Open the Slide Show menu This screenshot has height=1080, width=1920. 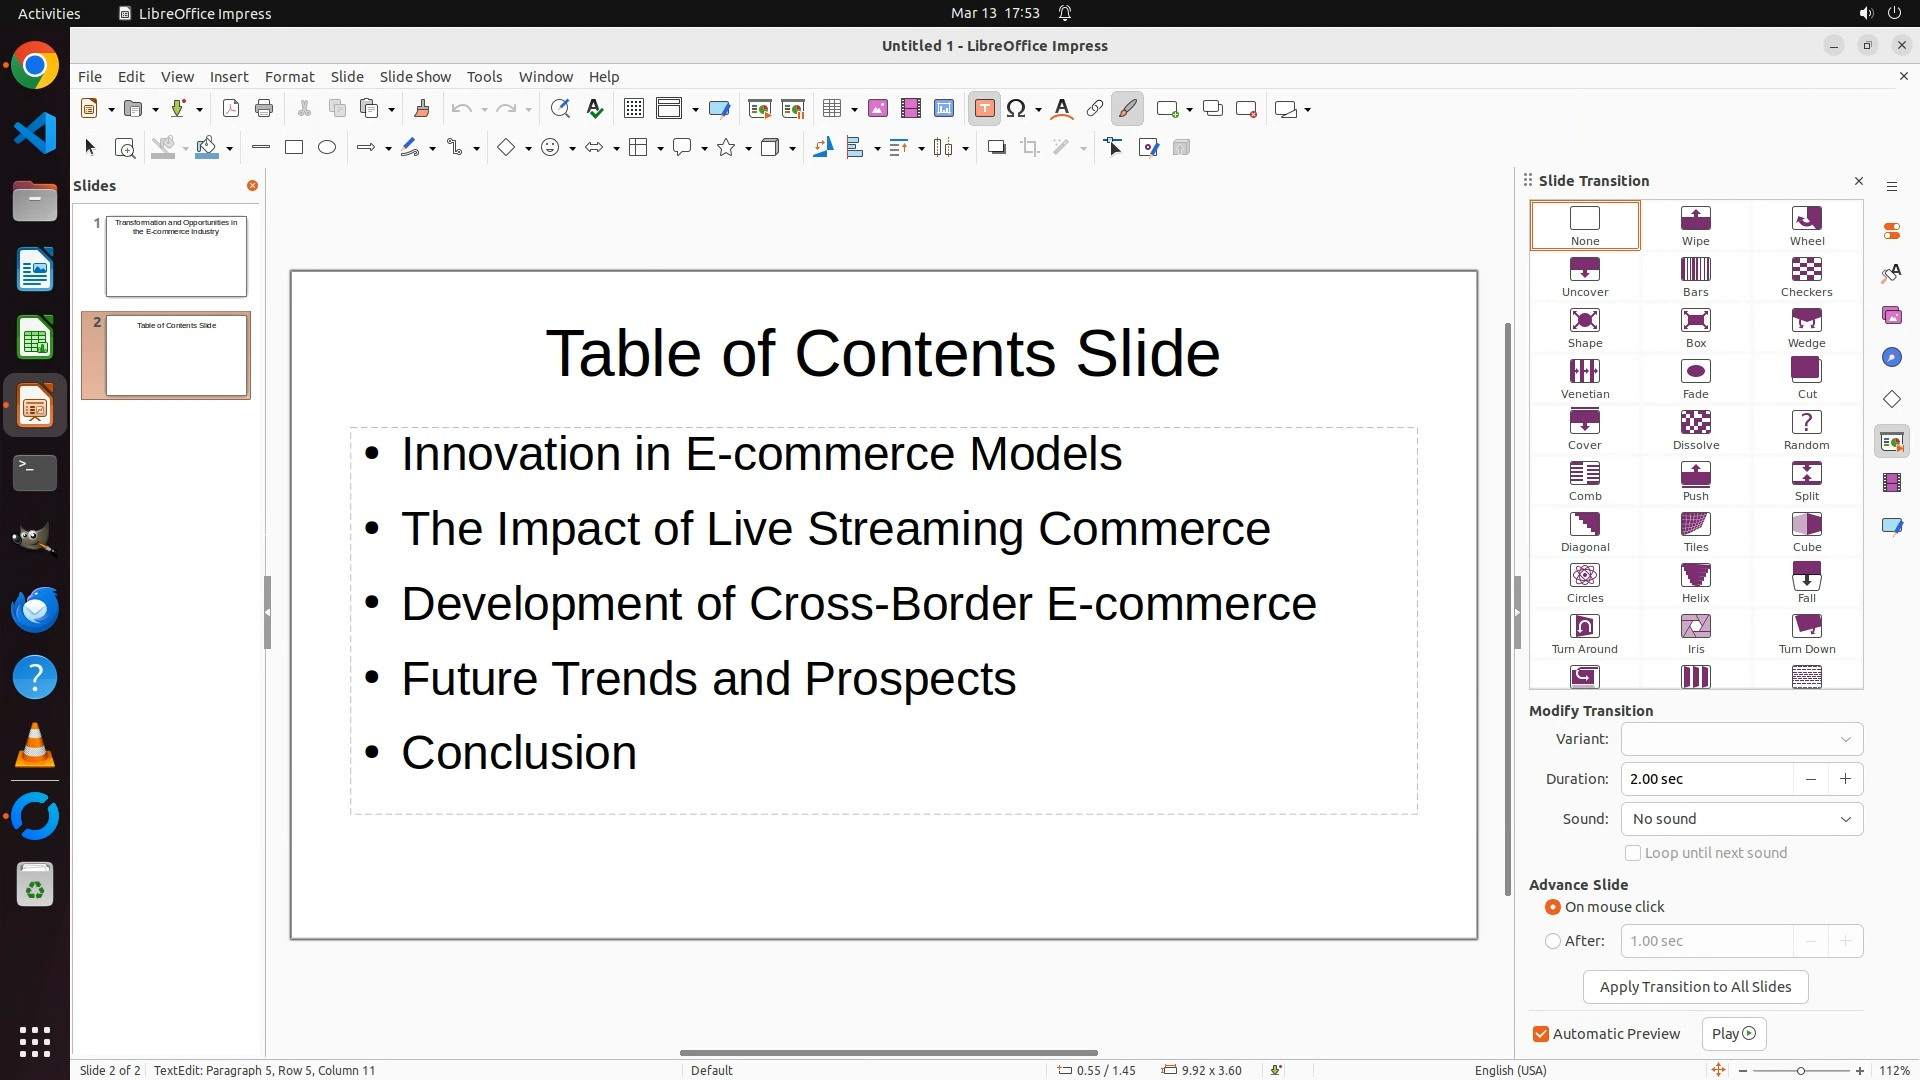415,77
